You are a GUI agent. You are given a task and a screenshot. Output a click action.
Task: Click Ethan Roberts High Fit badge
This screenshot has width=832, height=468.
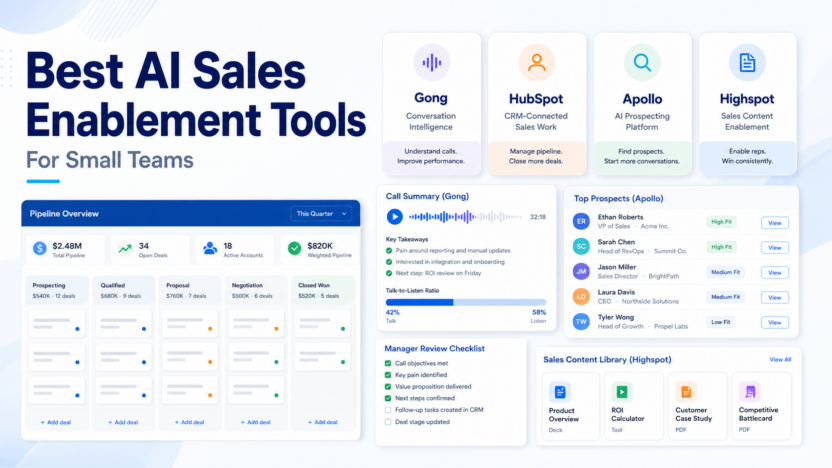721,222
